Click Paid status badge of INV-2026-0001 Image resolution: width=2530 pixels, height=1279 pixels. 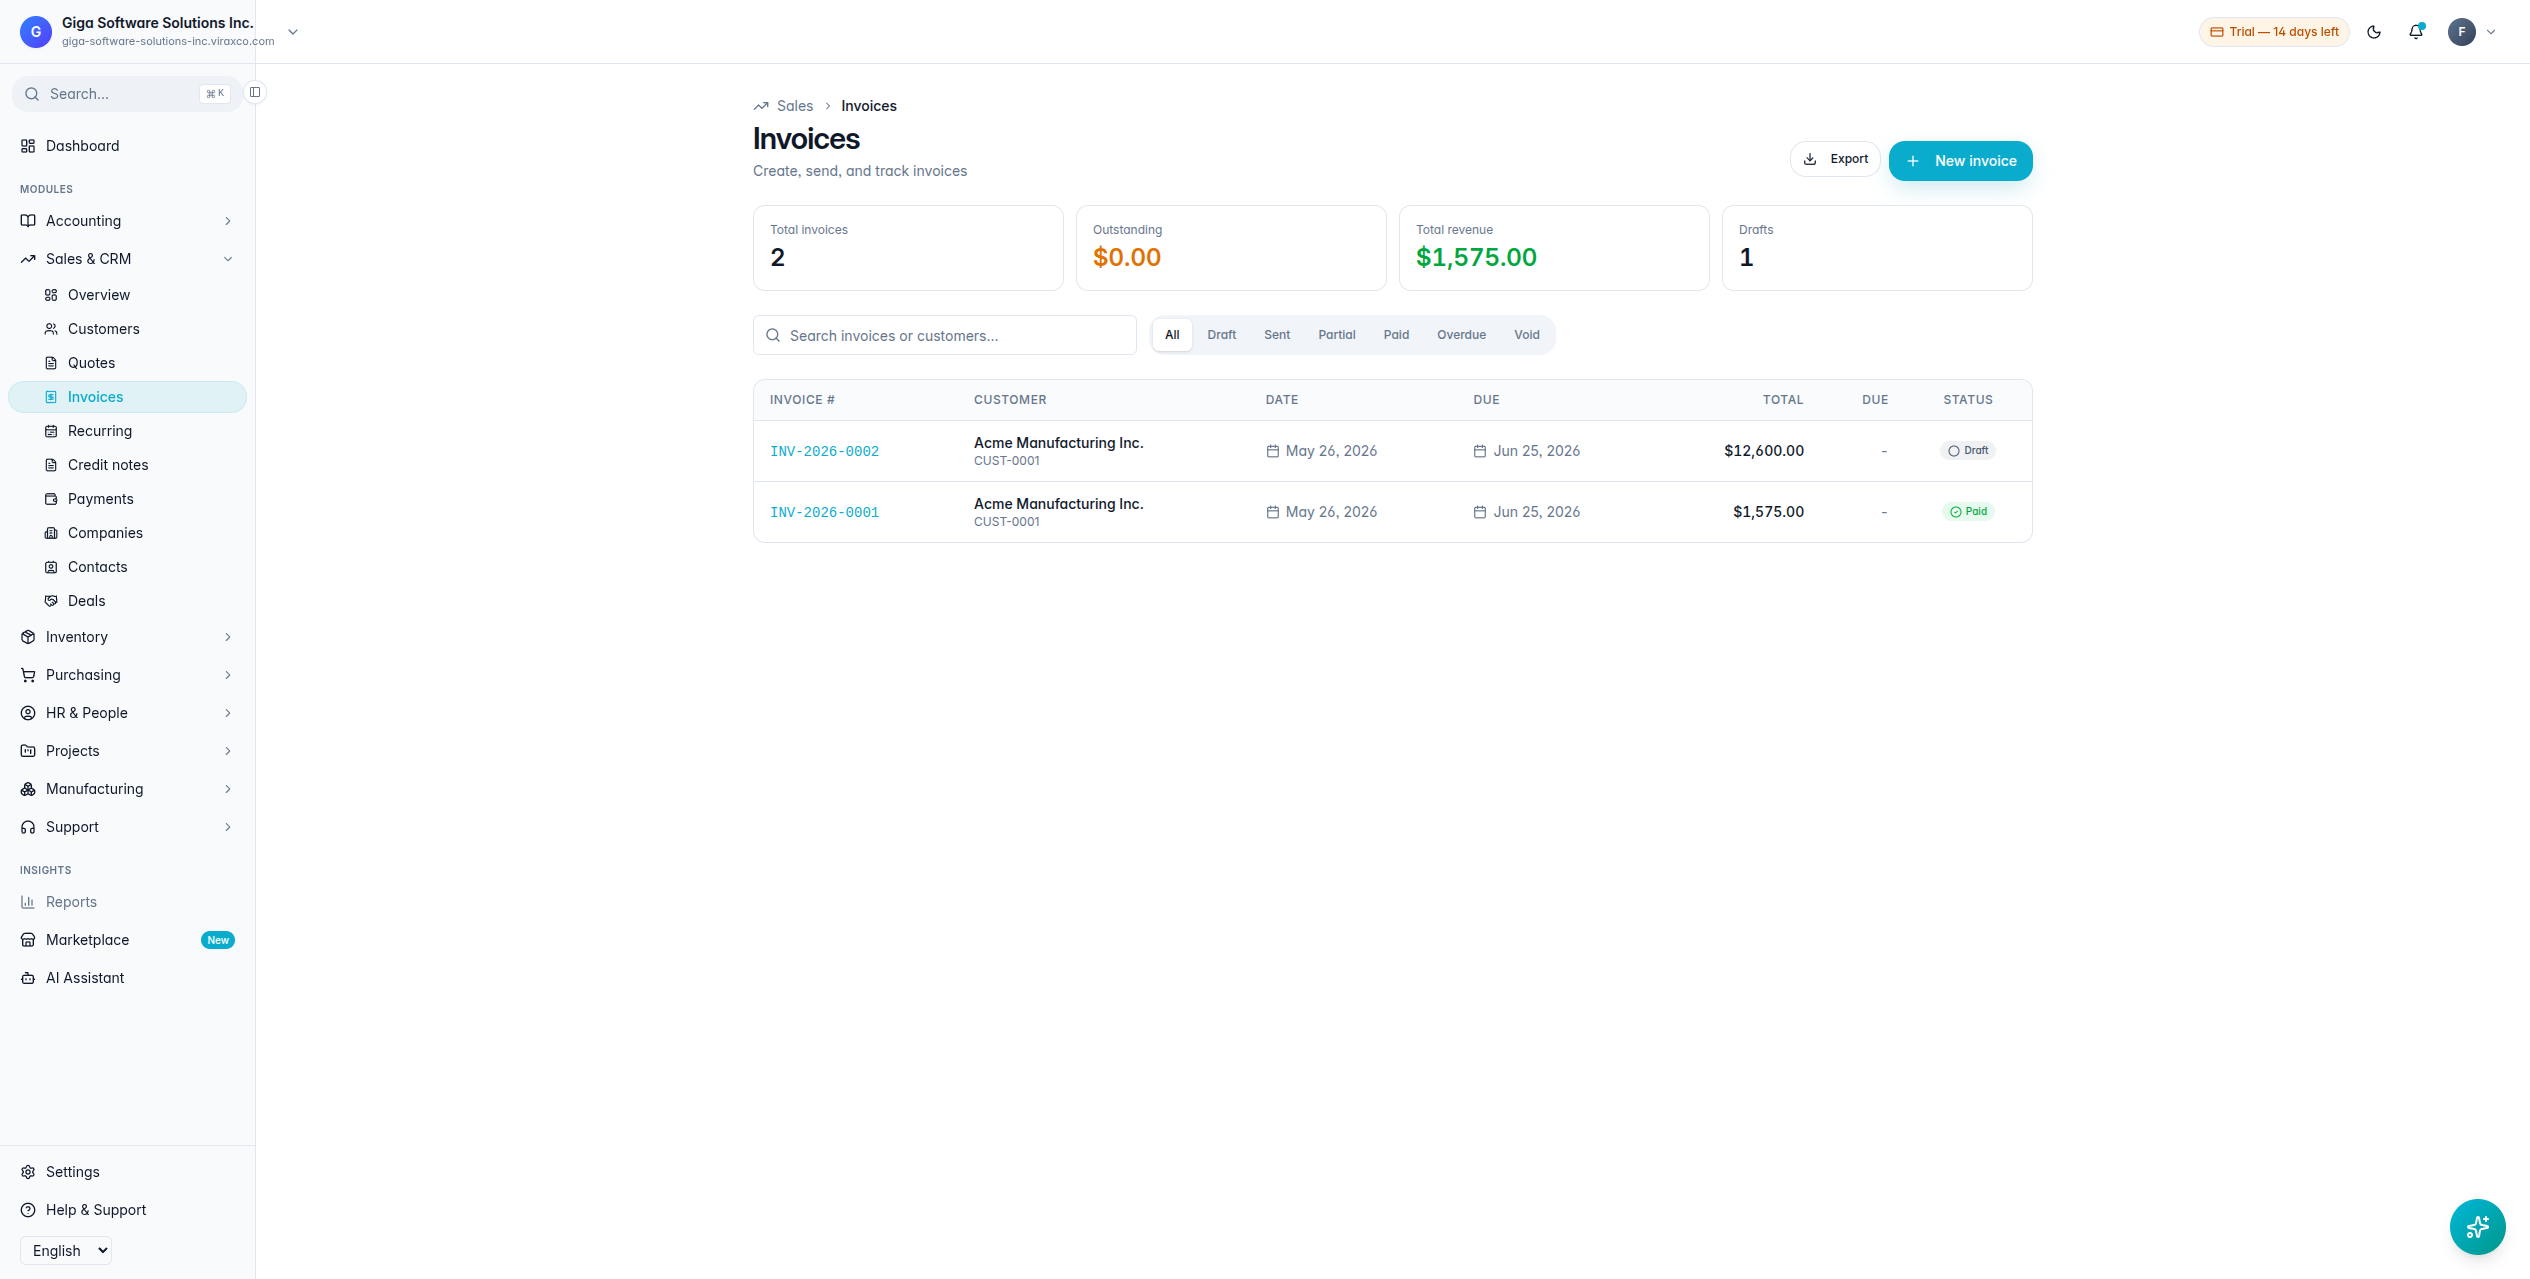[x=1968, y=512]
